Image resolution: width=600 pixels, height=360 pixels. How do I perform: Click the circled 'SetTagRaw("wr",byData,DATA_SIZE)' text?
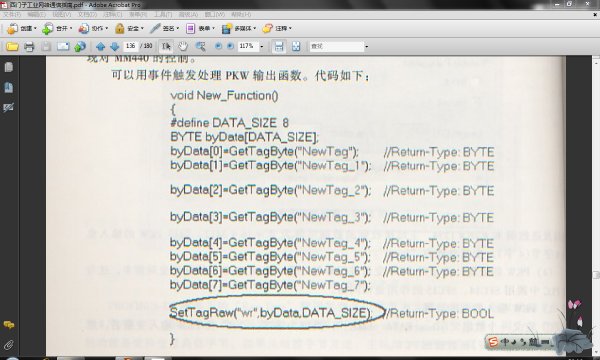(271, 313)
